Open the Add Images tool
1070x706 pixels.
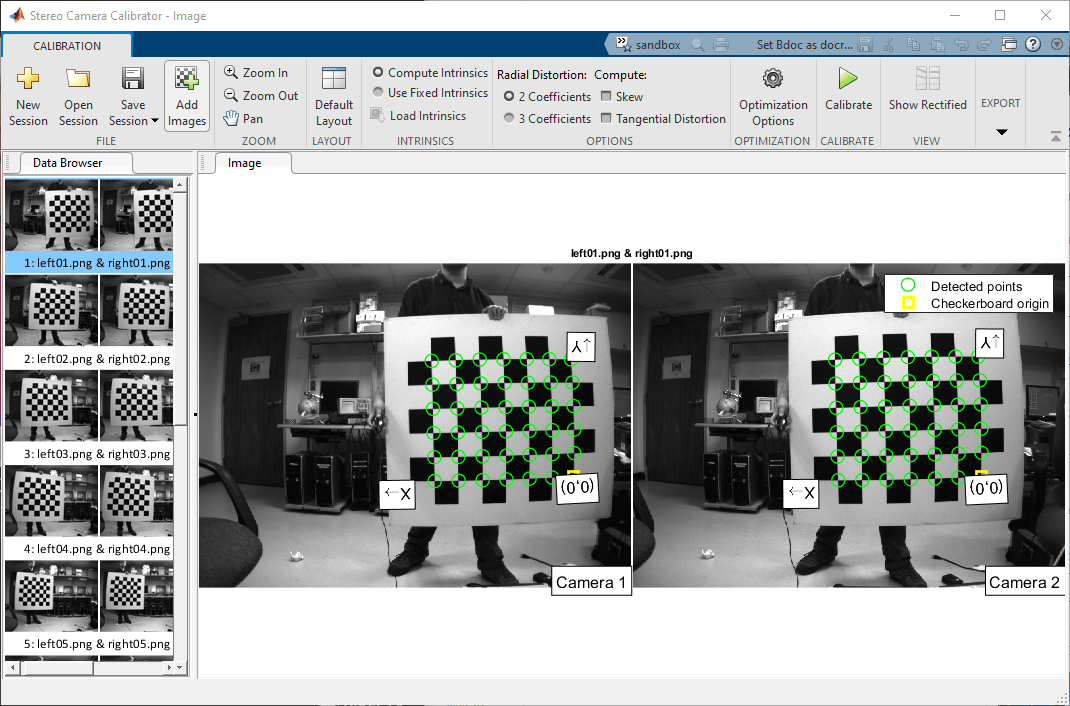coord(186,96)
